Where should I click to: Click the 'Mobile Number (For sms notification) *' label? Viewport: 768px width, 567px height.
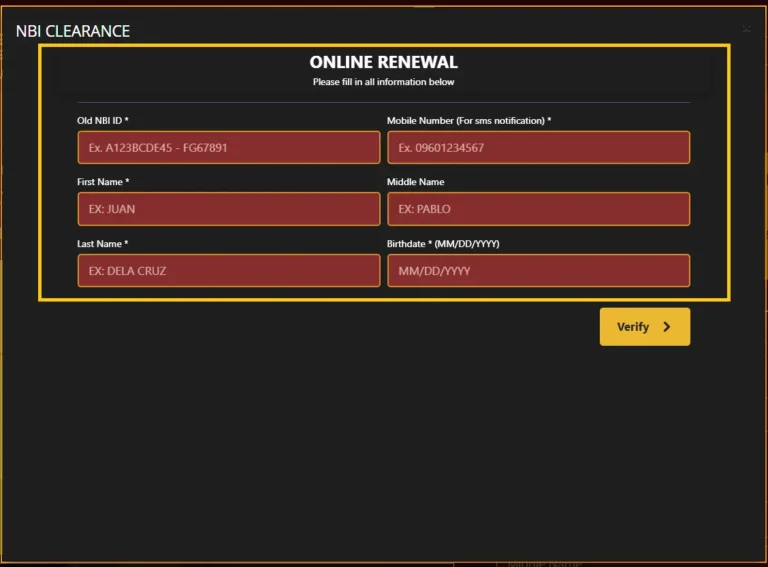tap(469, 120)
